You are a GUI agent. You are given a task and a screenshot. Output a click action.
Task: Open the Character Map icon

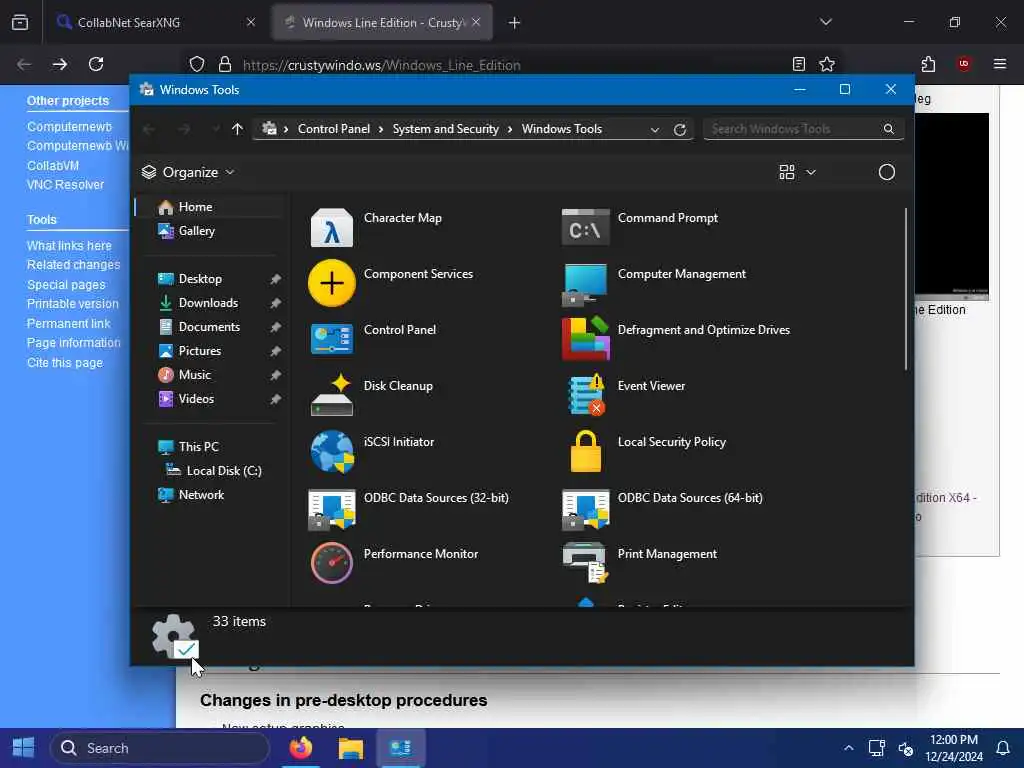click(332, 227)
